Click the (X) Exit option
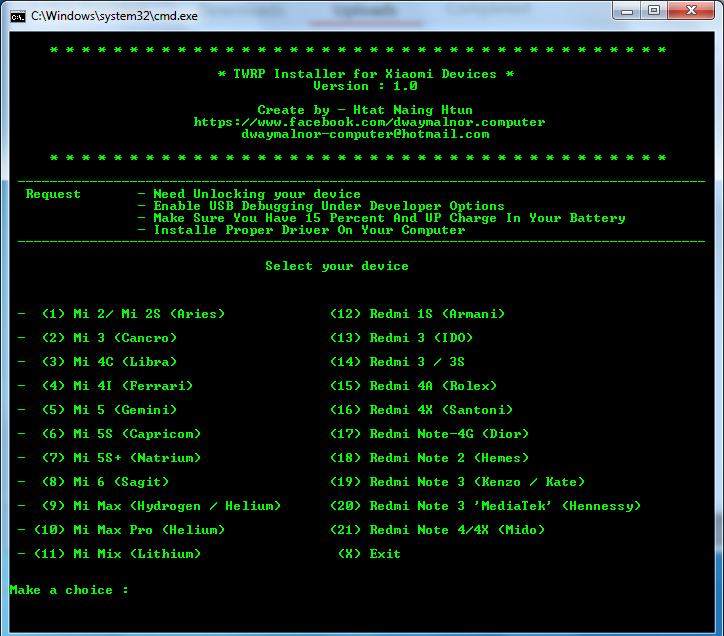This screenshot has height=636, width=724. [x=369, y=554]
